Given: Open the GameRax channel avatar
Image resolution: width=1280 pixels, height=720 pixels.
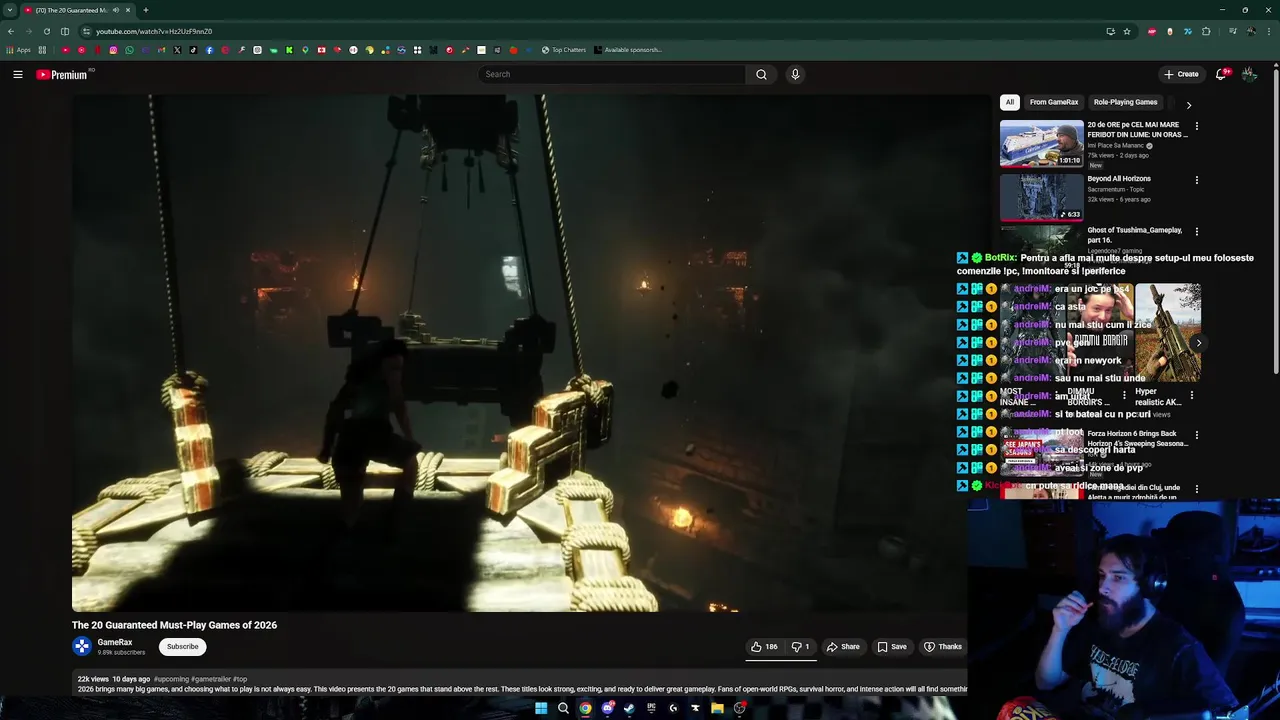Looking at the screenshot, I should coord(82,647).
